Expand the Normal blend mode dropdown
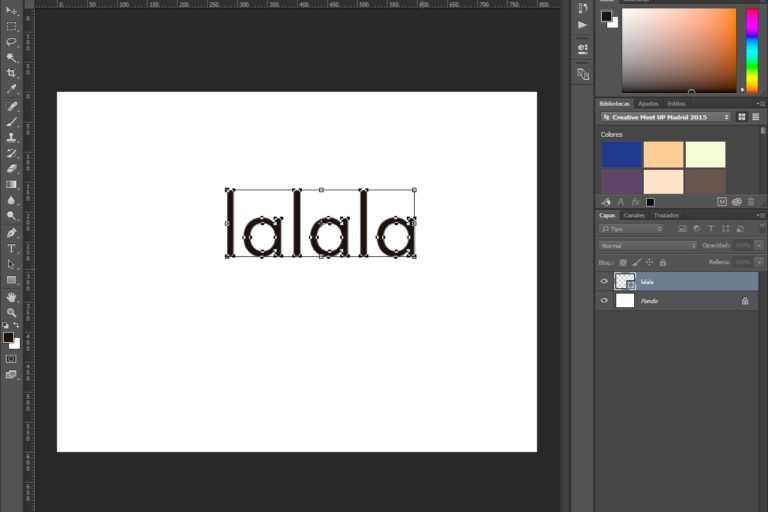Screen dimensions: 768x512 647,245
